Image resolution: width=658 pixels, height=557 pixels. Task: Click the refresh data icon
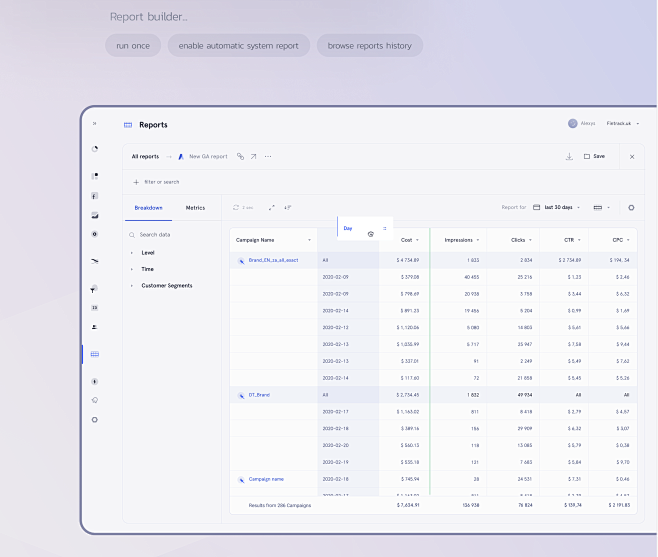click(236, 207)
